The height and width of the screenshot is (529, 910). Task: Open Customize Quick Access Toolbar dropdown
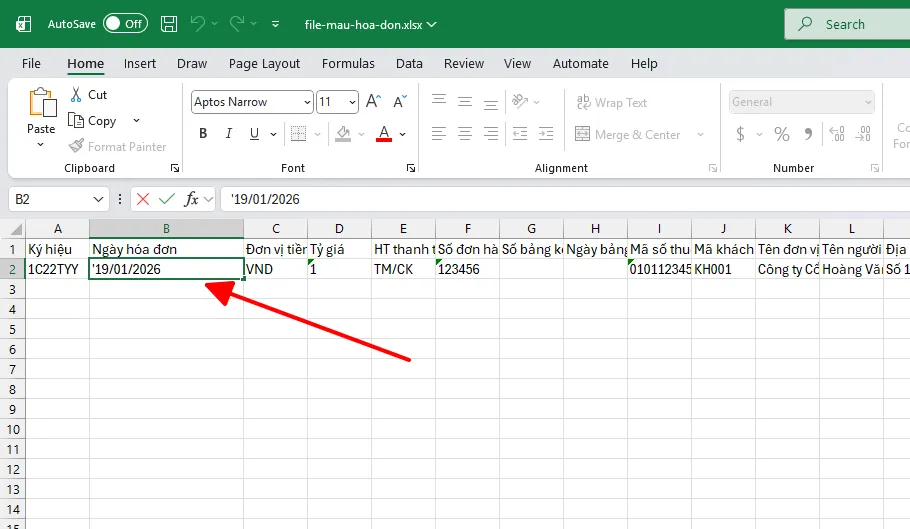coord(275,24)
